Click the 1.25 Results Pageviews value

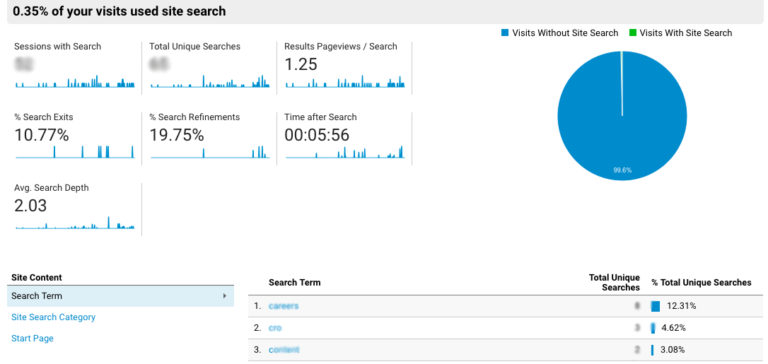(x=301, y=64)
